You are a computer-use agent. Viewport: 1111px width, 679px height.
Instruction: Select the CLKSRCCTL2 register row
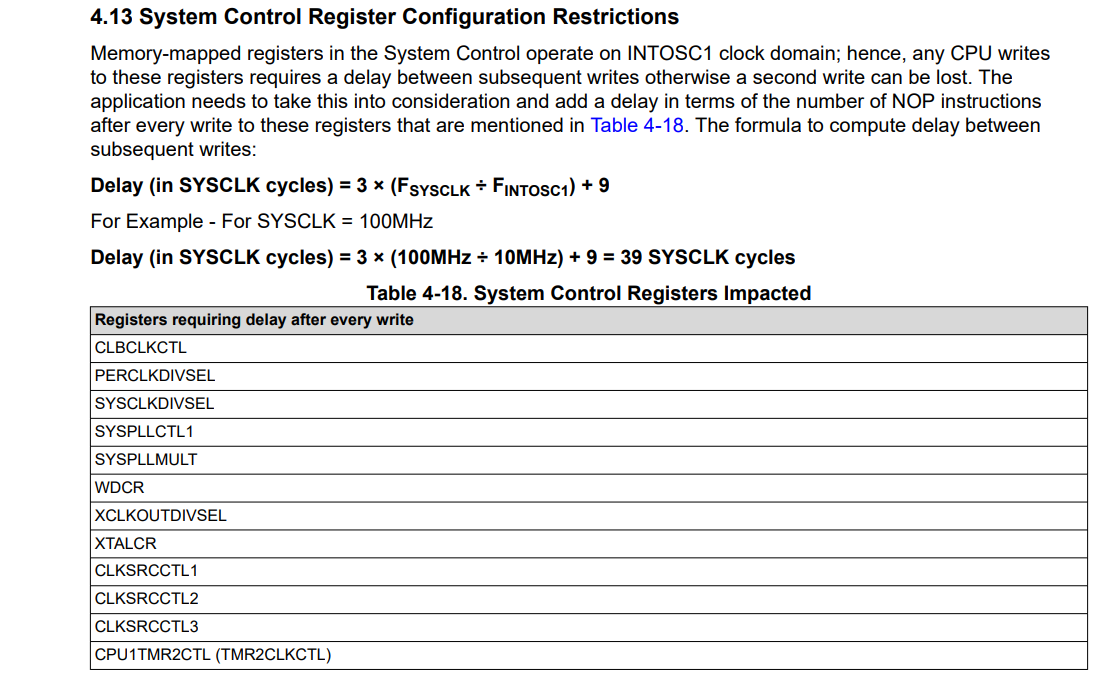point(147,599)
